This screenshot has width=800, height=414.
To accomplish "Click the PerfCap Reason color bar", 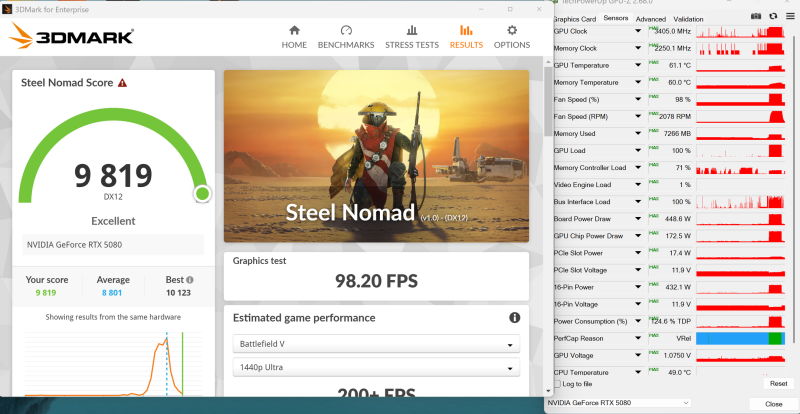I will pos(740,338).
